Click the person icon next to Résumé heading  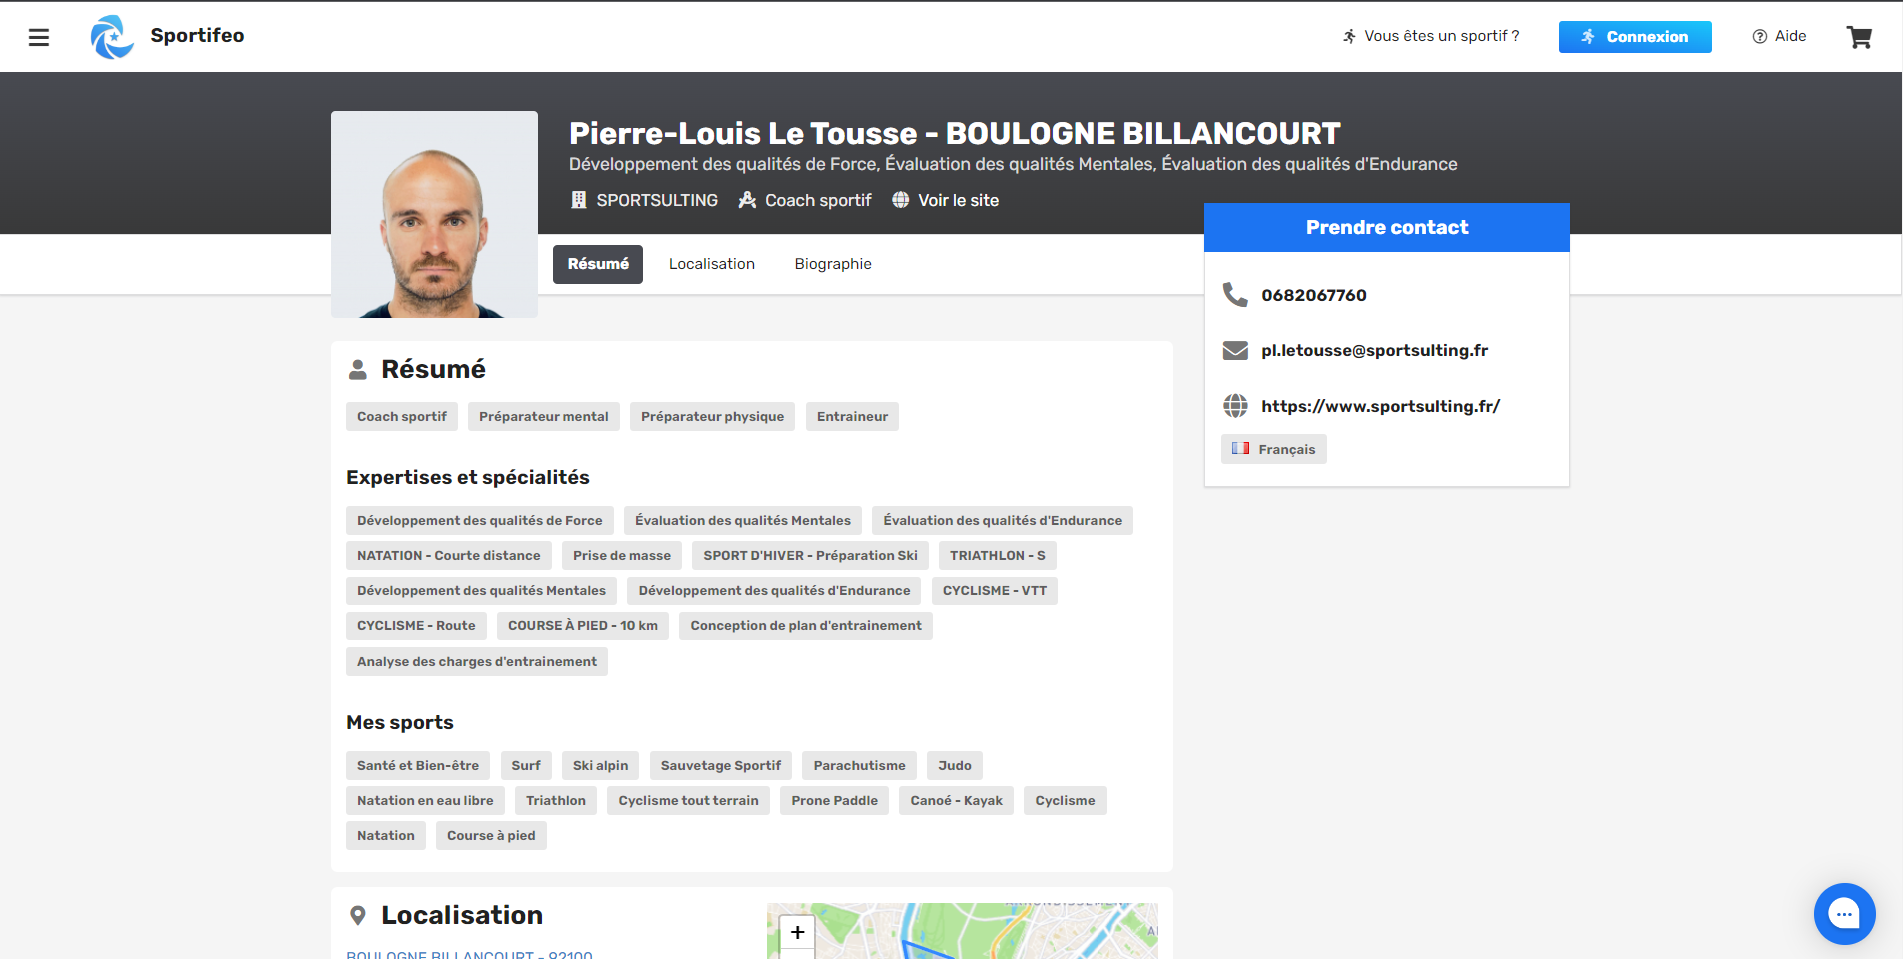357,370
